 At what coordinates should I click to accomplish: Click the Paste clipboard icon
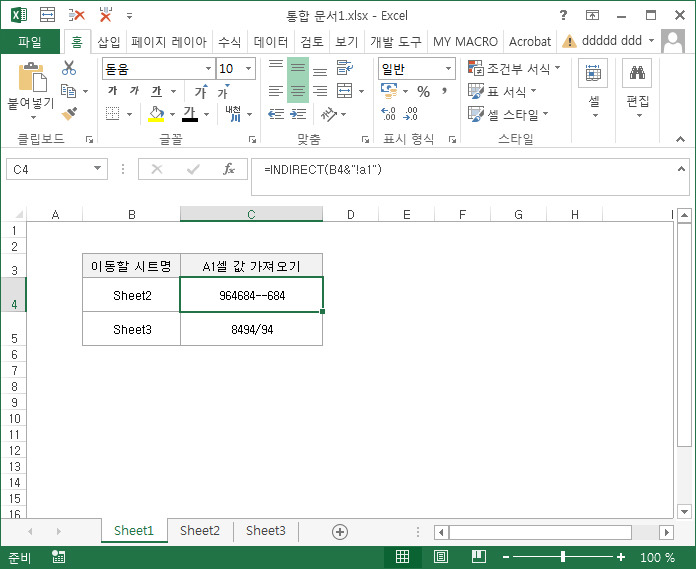click(32, 77)
